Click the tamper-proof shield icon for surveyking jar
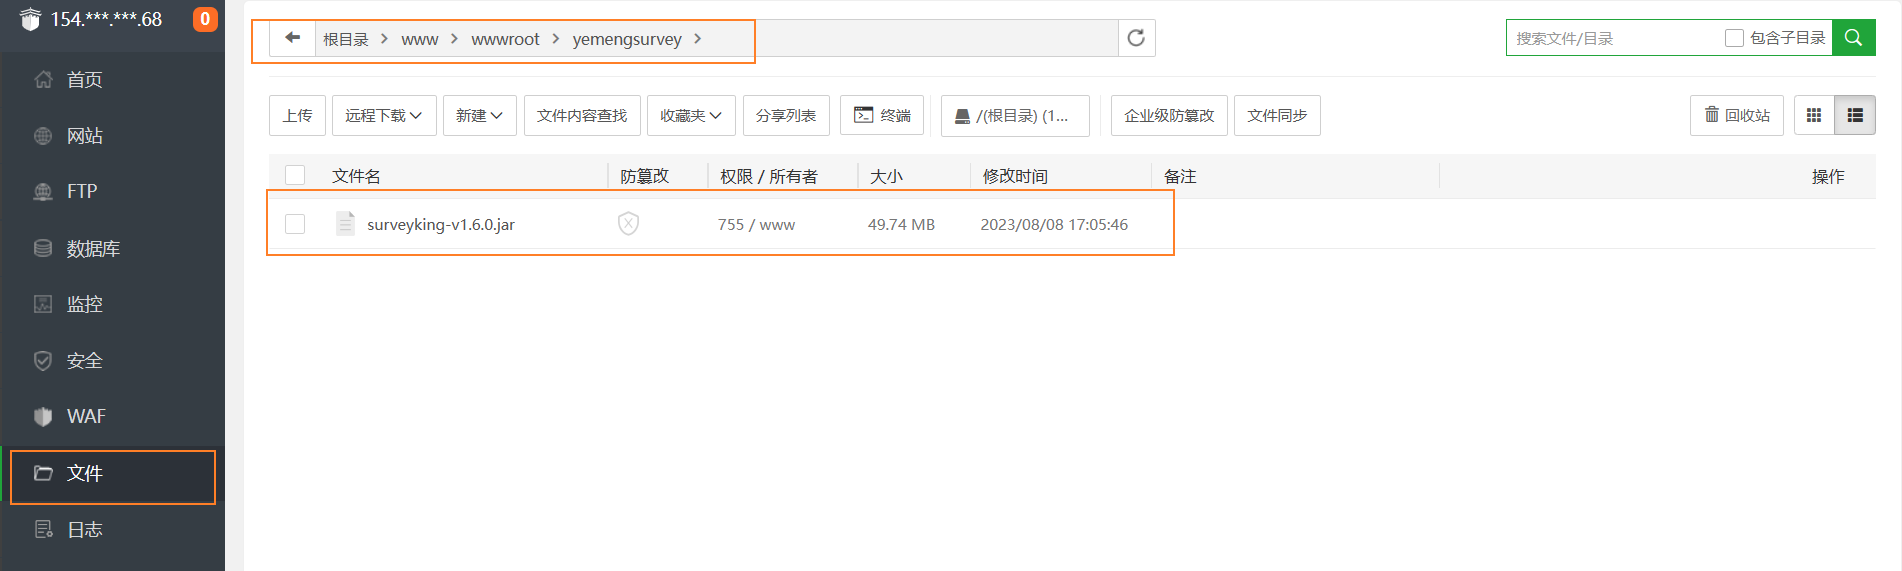Screen dimensions: 1902x571 pos(628,224)
